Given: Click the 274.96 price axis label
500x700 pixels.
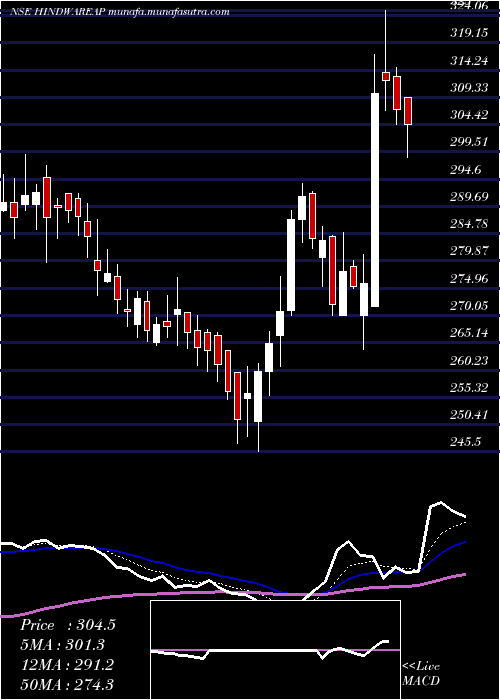Looking at the screenshot, I should pyautogui.click(x=469, y=279).
